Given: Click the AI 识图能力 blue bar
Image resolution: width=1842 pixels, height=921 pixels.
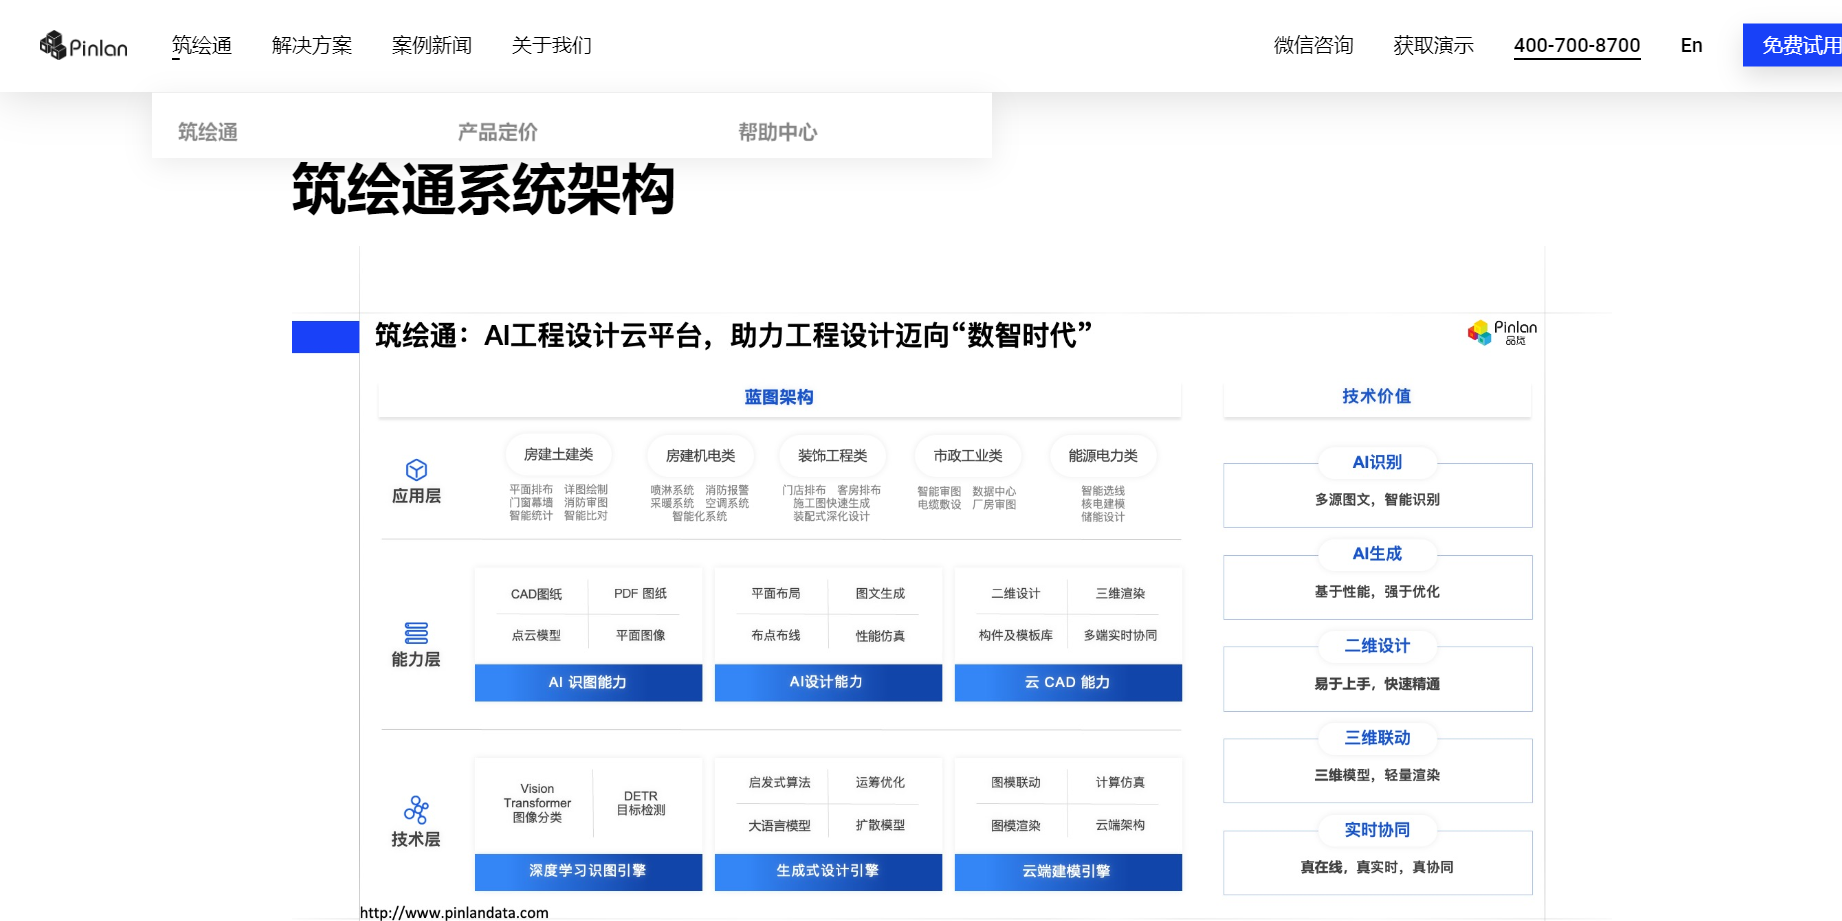Looking at the screenshot, I should tap(588, 682).
